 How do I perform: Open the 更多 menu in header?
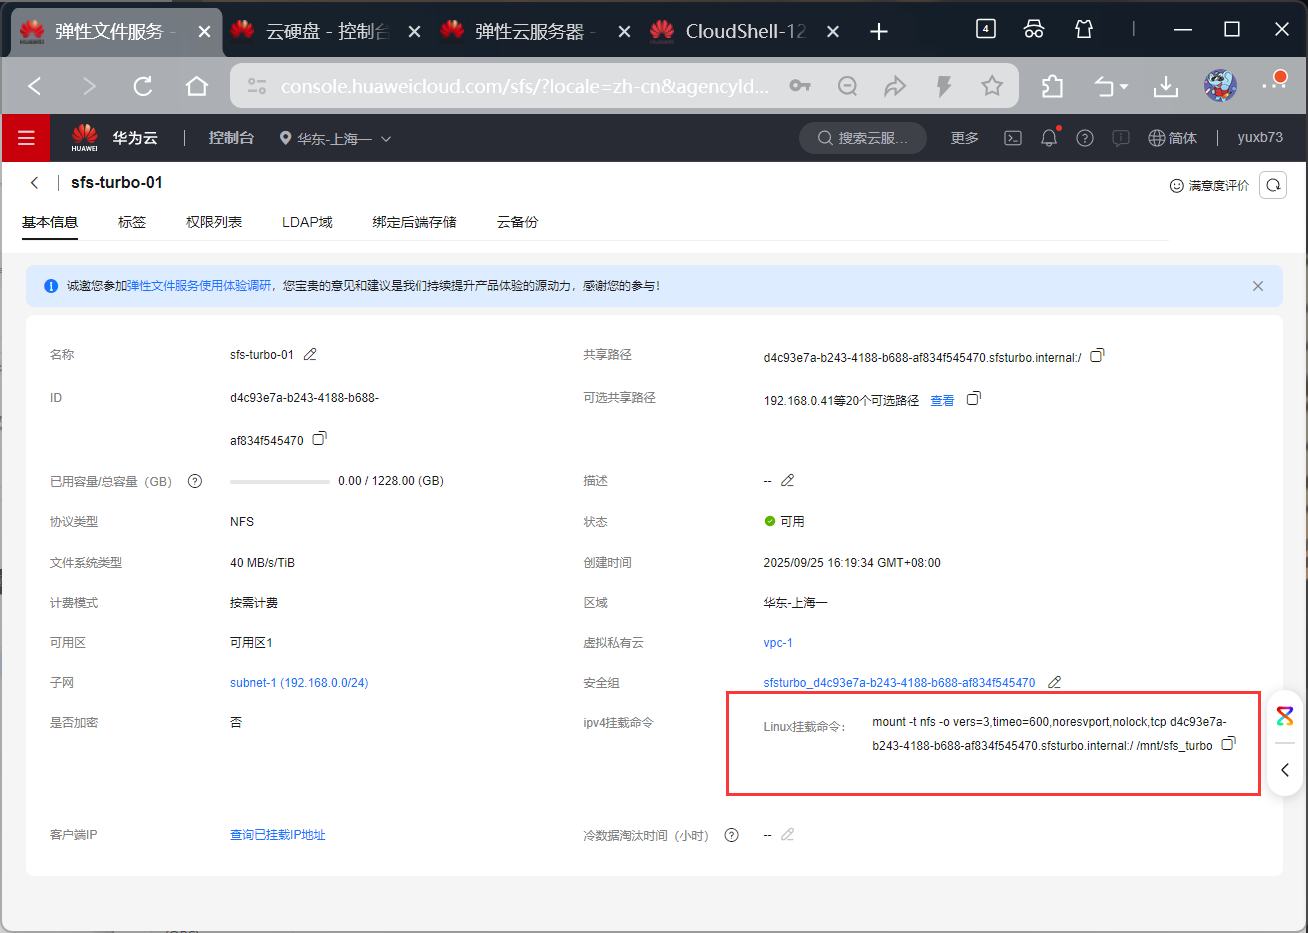click(x=965, y=138)
